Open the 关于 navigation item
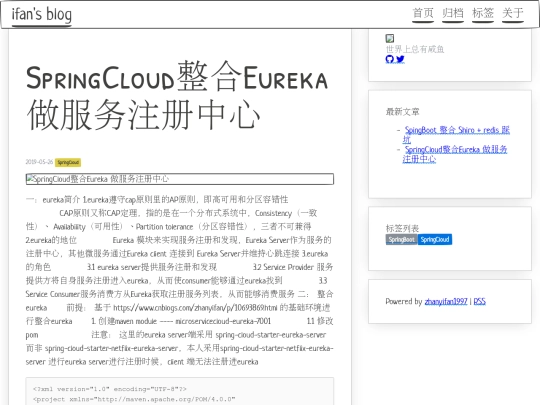The width and height of the screenshot is (540, 405). point(513,13)
